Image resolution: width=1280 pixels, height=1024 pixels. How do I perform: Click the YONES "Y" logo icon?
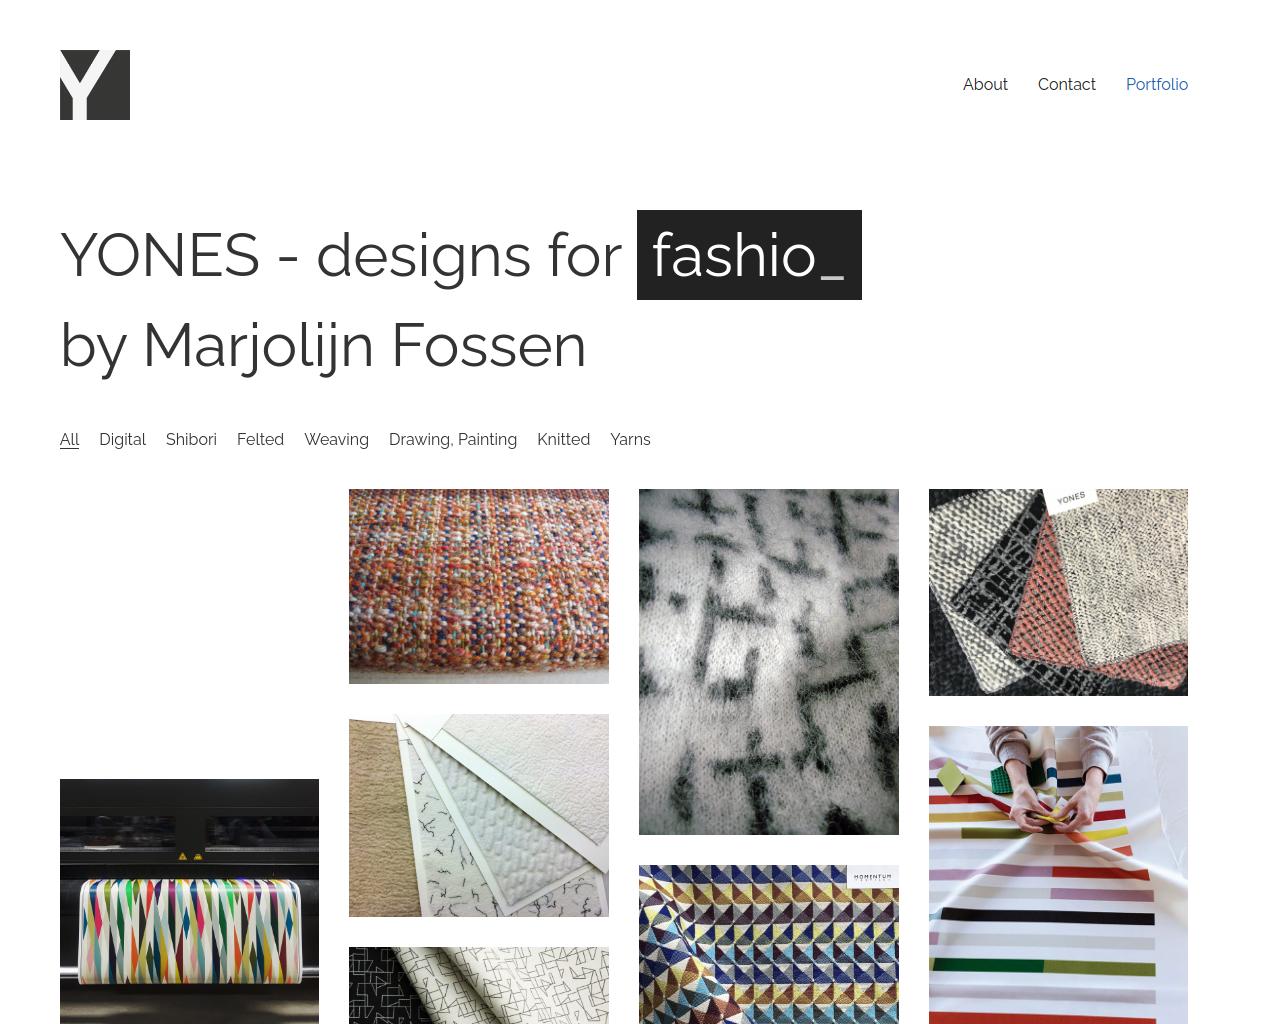point(95,85)
